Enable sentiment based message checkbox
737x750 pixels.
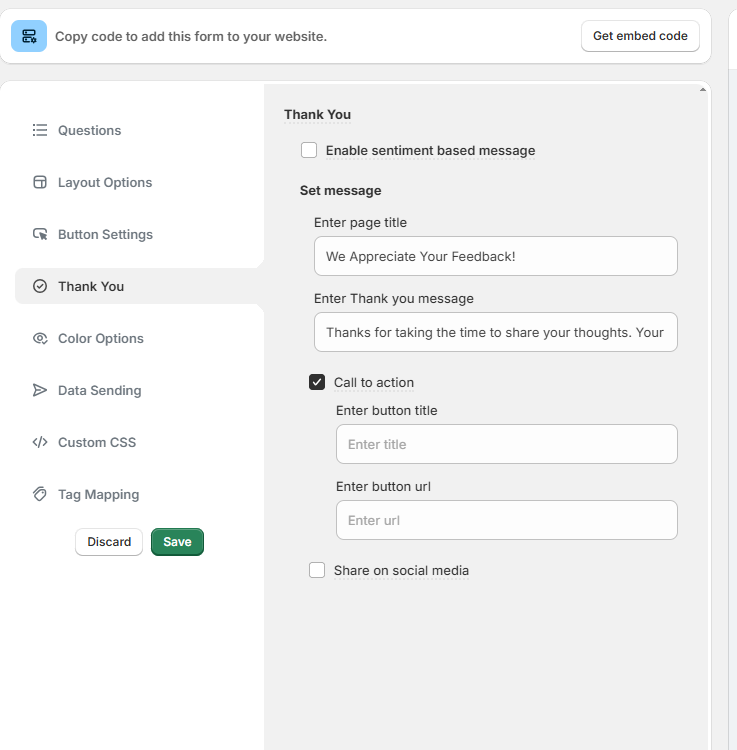tap(309, 150)
